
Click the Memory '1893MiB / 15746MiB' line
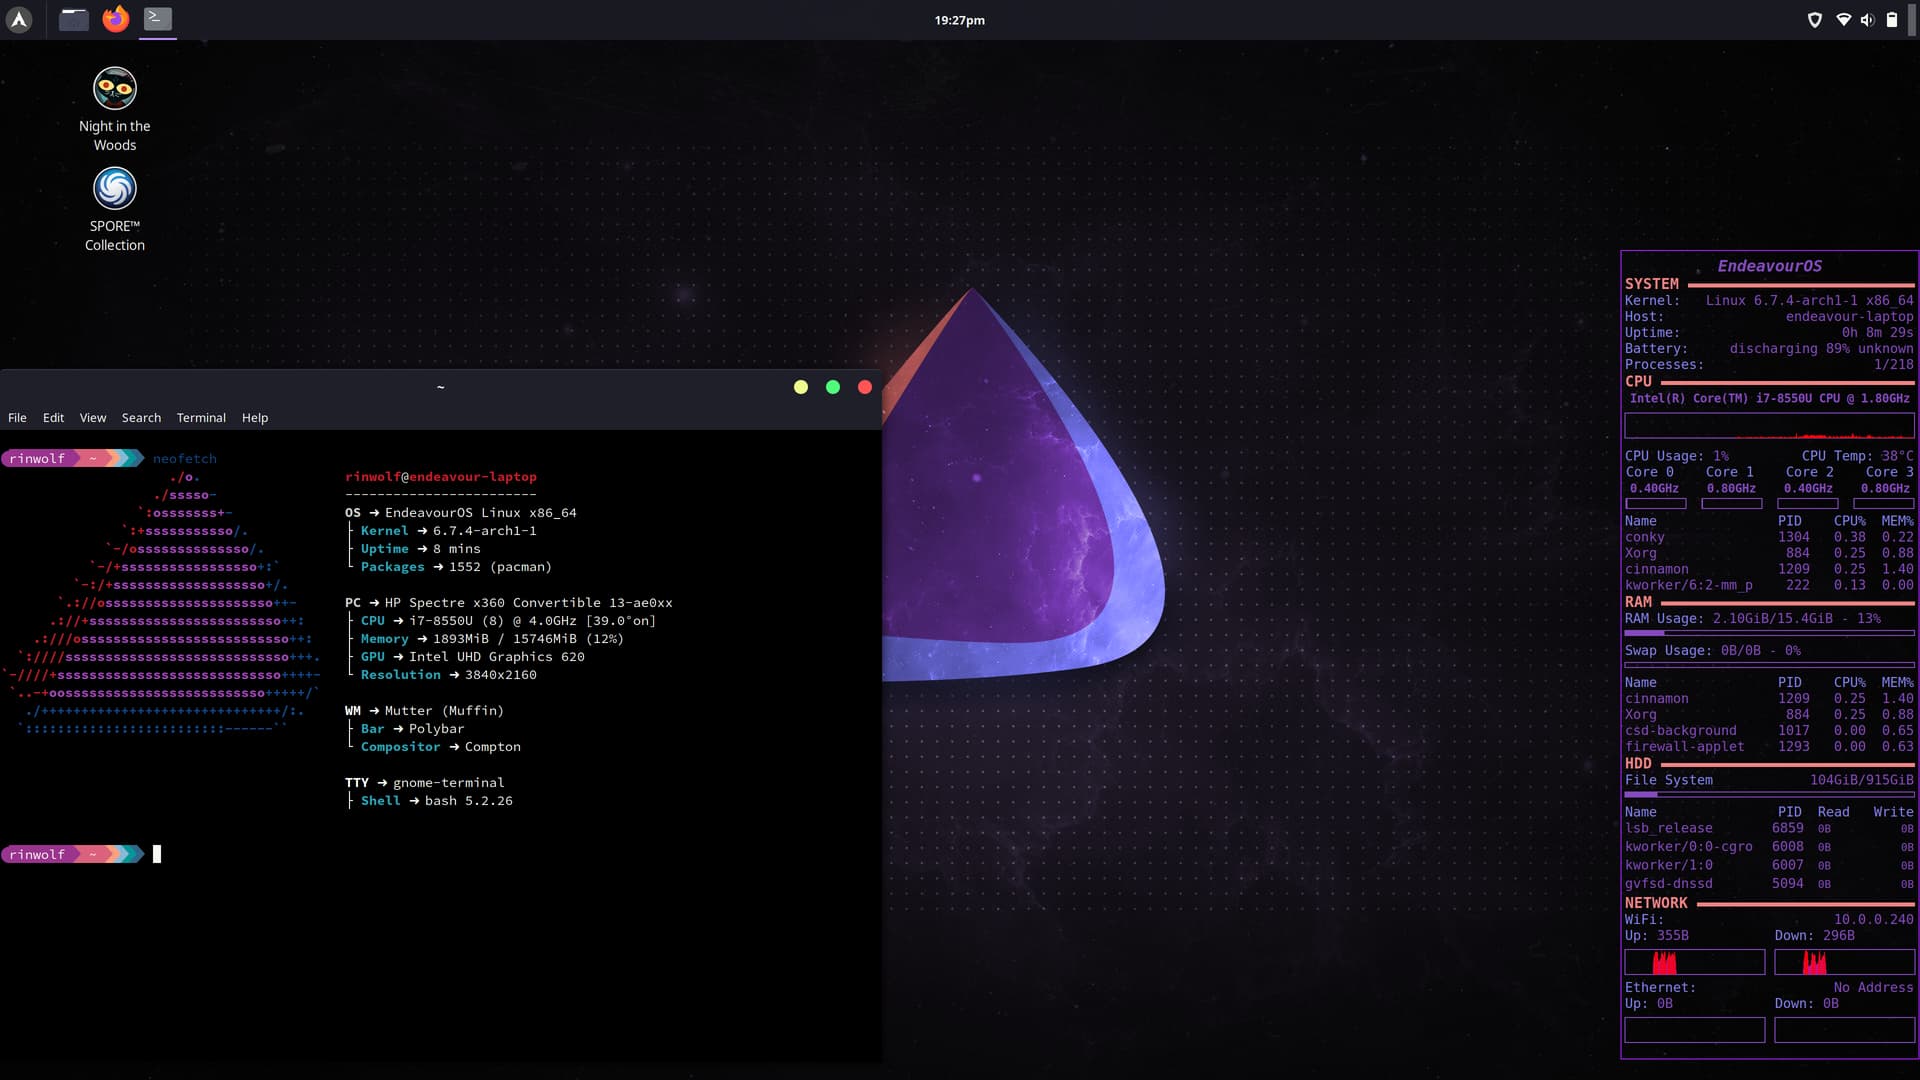(x=492, y=639)
